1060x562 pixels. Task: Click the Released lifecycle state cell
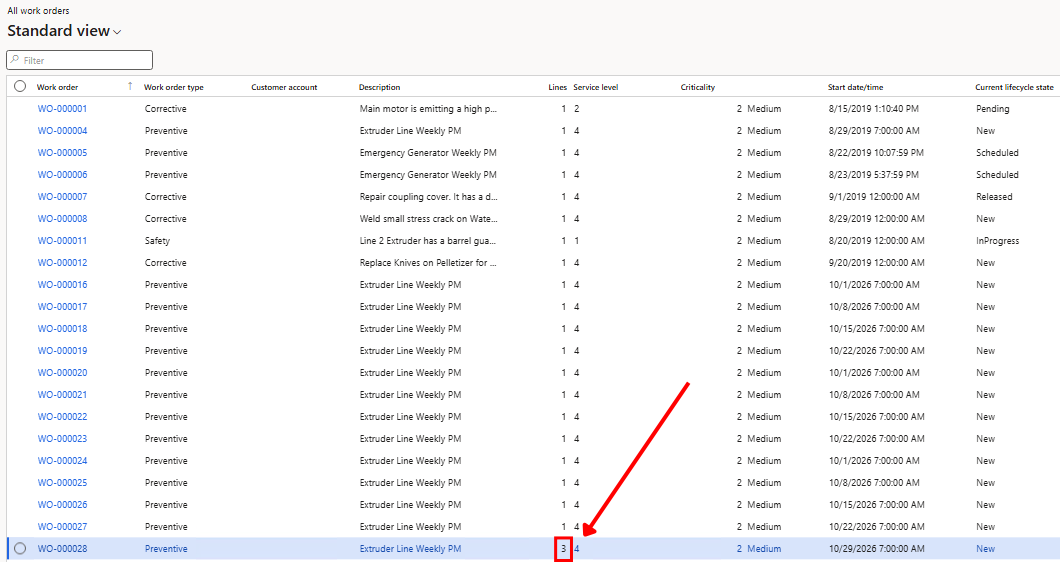click(994, 197)
